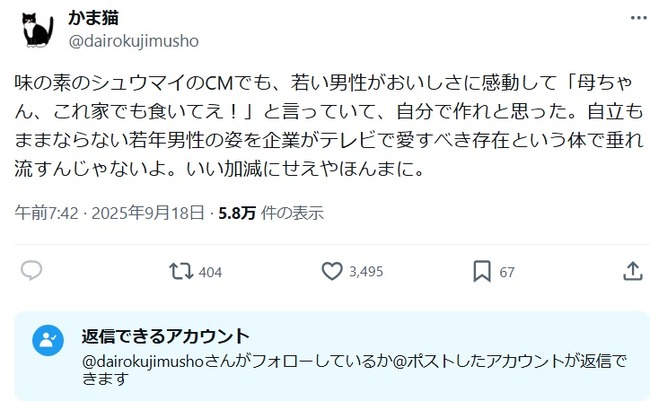Screen dimensions: 650x401
Task: Open the かま猫 display name profile
Action: [94, 18]
